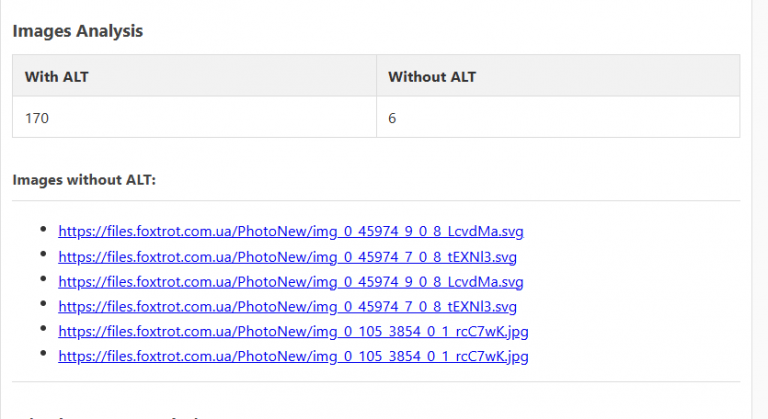This screenshot has width=768, height=419.
Task: Click the Without ALT column header
Action: tap(558, 76)
